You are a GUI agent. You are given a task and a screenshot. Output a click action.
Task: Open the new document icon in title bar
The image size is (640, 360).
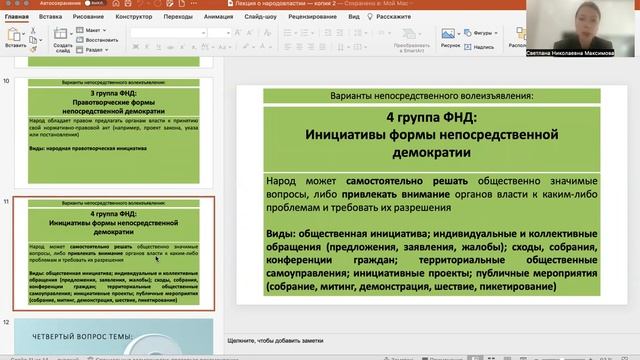tap(182, 3)
